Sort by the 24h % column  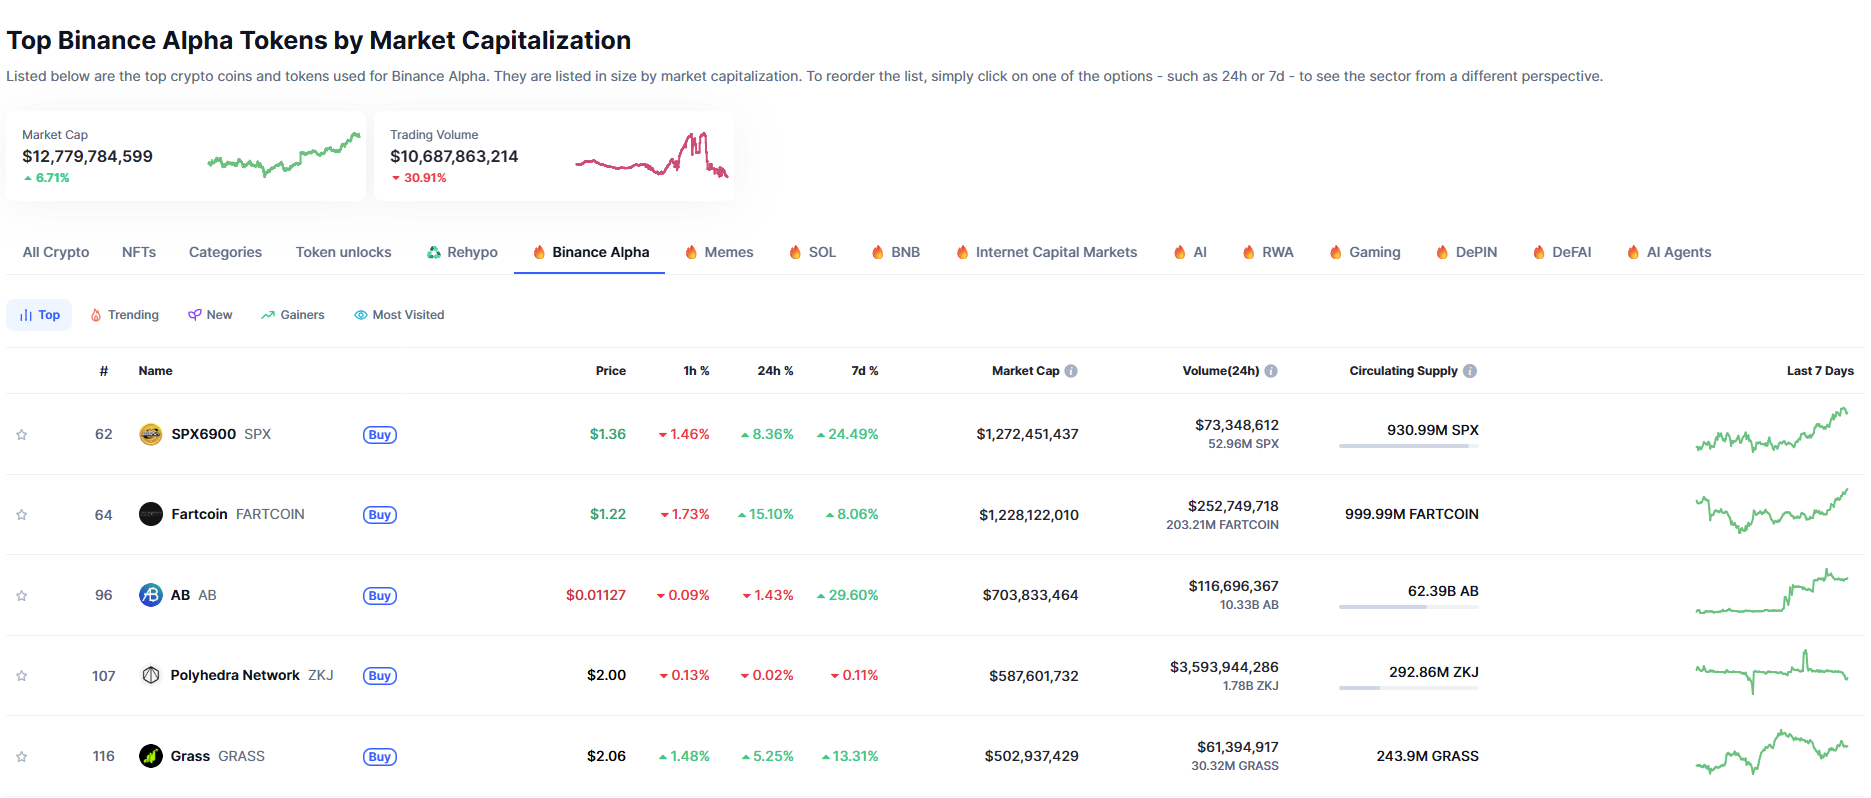[x=775, y=371]
